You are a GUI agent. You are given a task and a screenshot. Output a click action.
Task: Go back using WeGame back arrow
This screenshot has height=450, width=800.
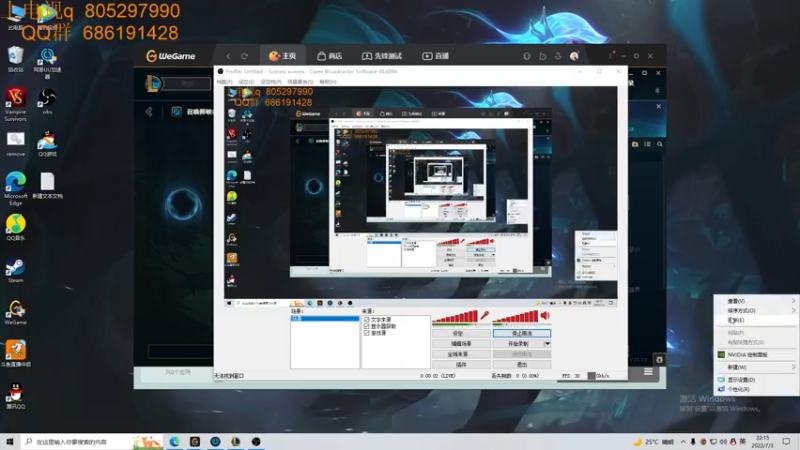tap(228, 56)
